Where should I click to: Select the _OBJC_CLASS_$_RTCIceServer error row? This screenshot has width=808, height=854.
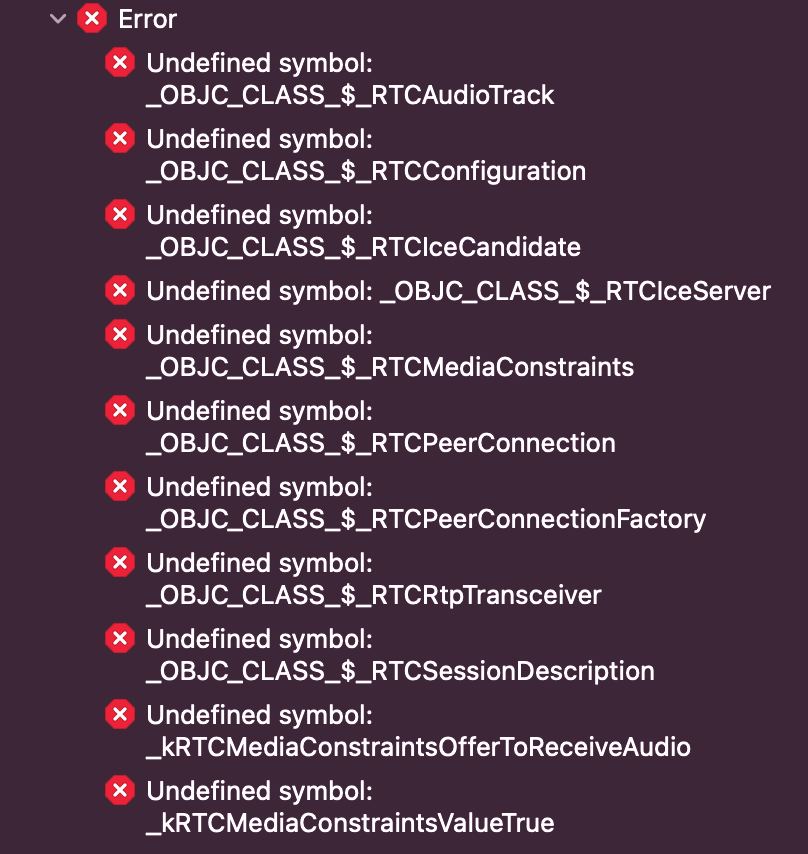[458, 291]
